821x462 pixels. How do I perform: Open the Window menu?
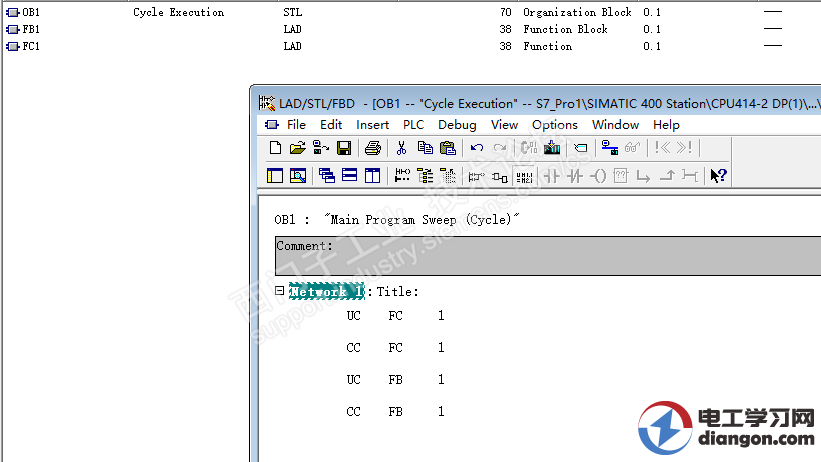615,125
